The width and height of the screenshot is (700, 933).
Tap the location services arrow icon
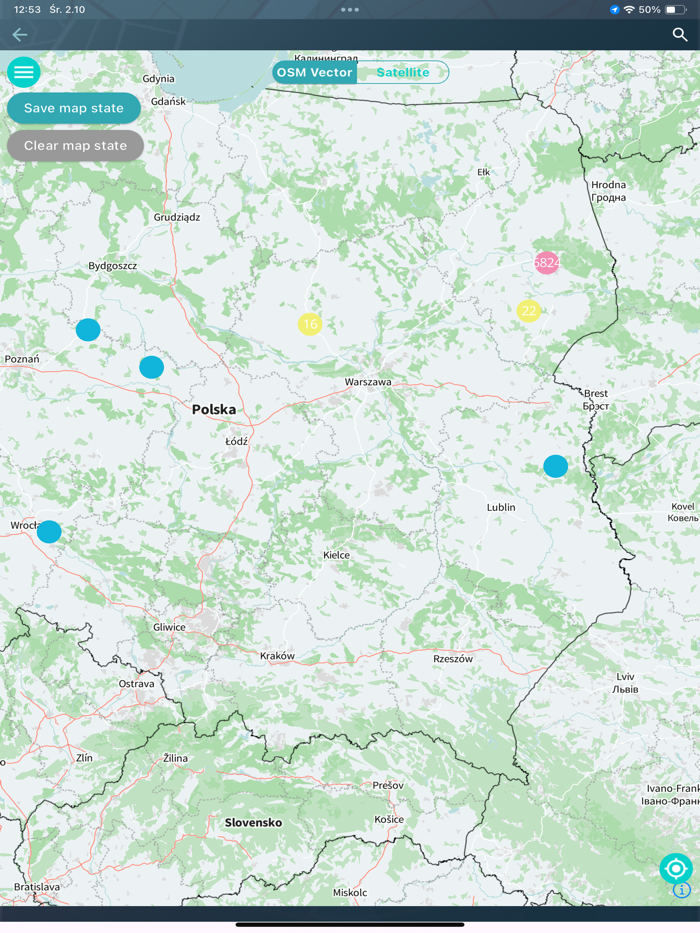(x=615, y=10)
